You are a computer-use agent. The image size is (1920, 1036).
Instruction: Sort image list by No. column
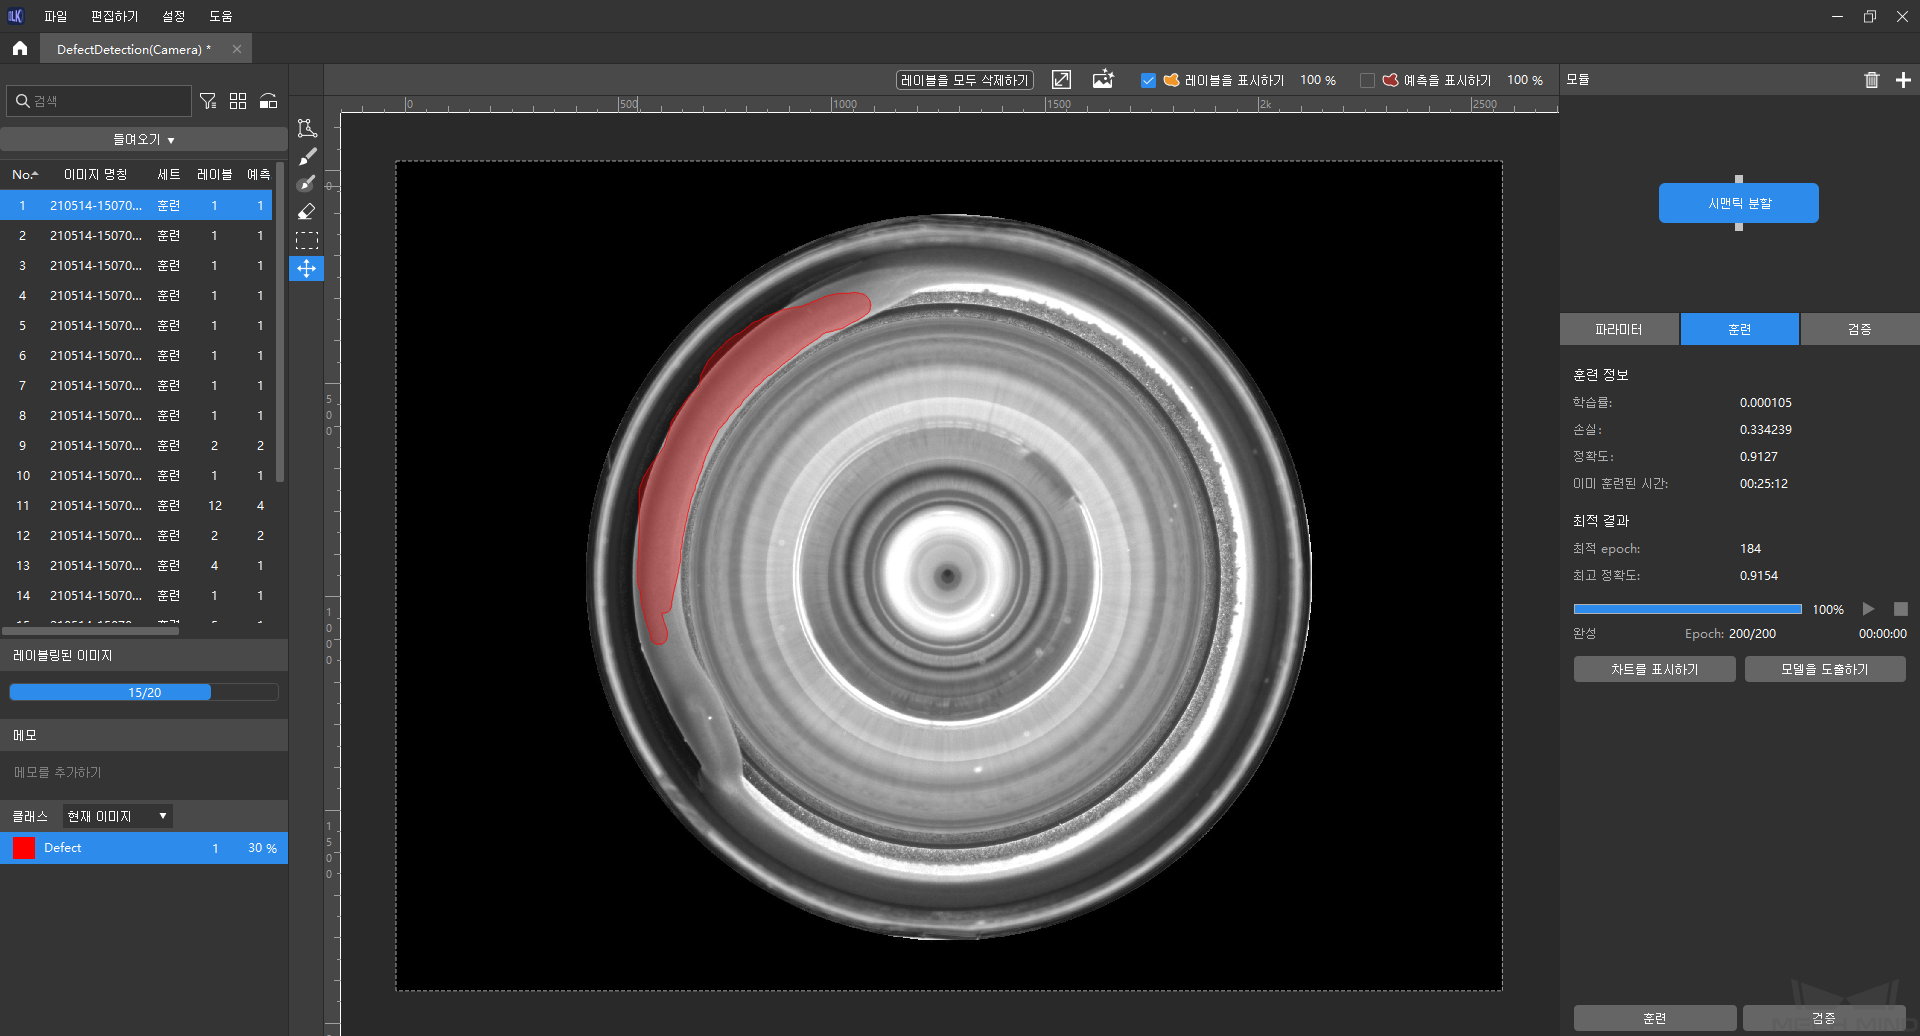click(25, 174)
